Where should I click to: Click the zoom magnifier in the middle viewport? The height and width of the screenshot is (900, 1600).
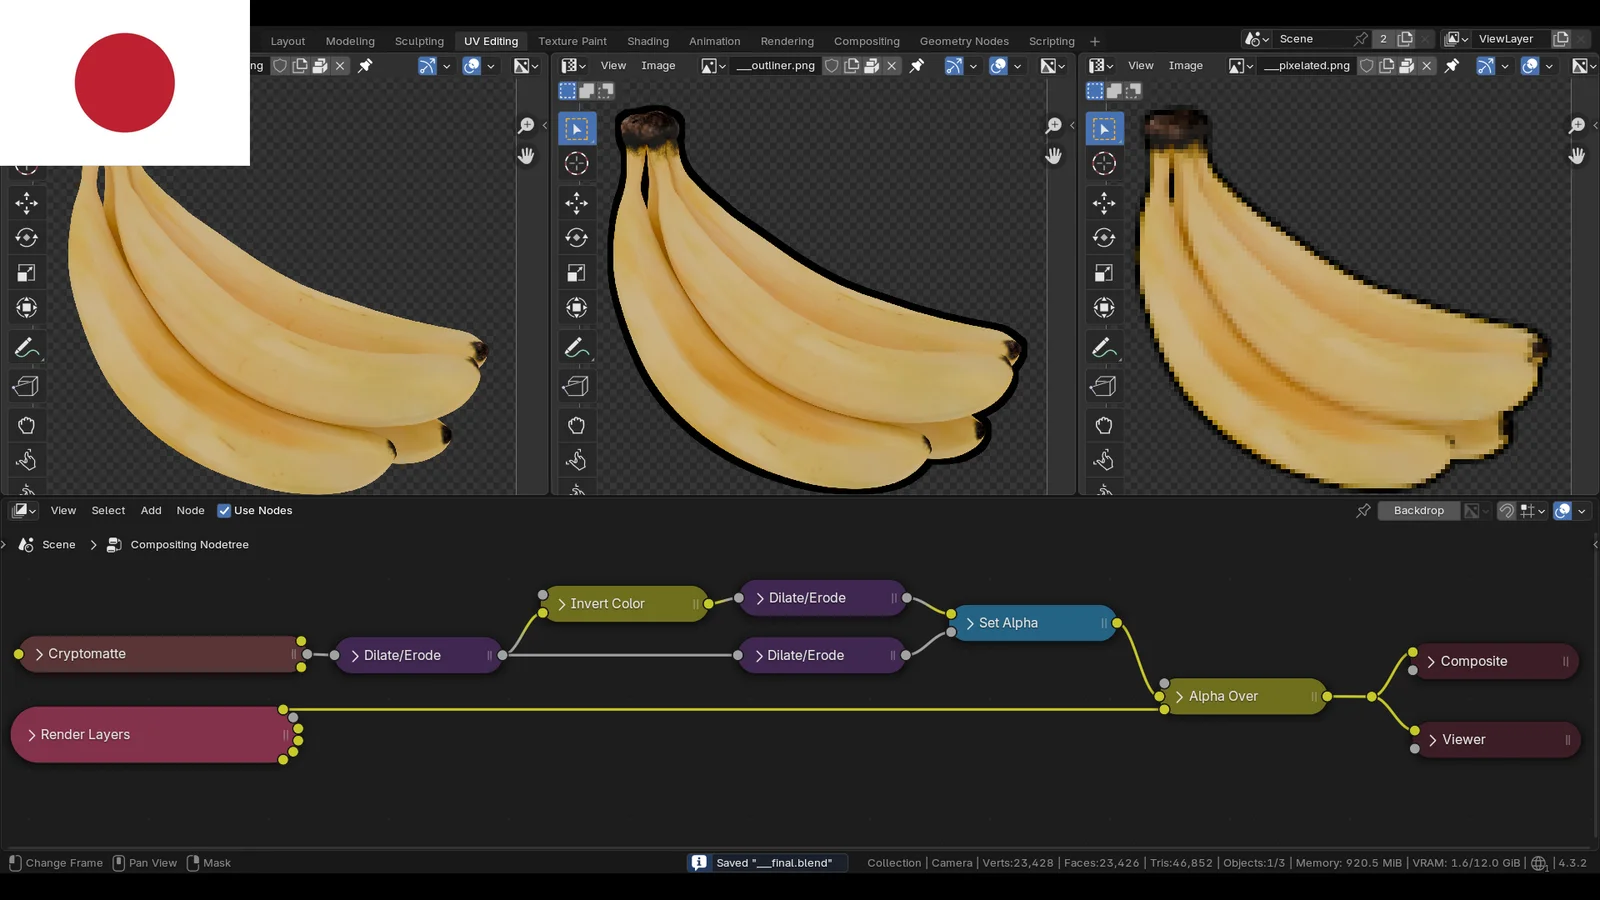[x=1053, y=126]
